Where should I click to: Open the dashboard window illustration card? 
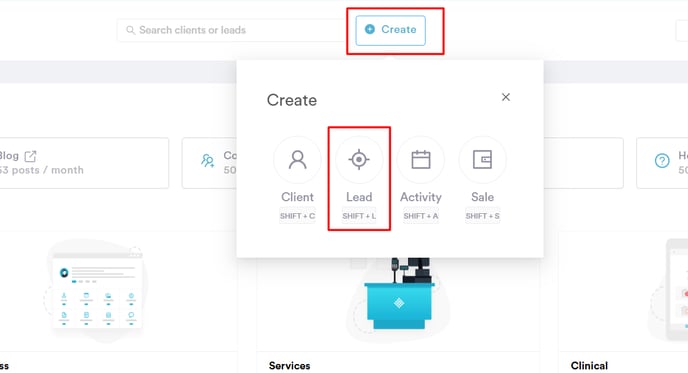(x=97, y=291)
